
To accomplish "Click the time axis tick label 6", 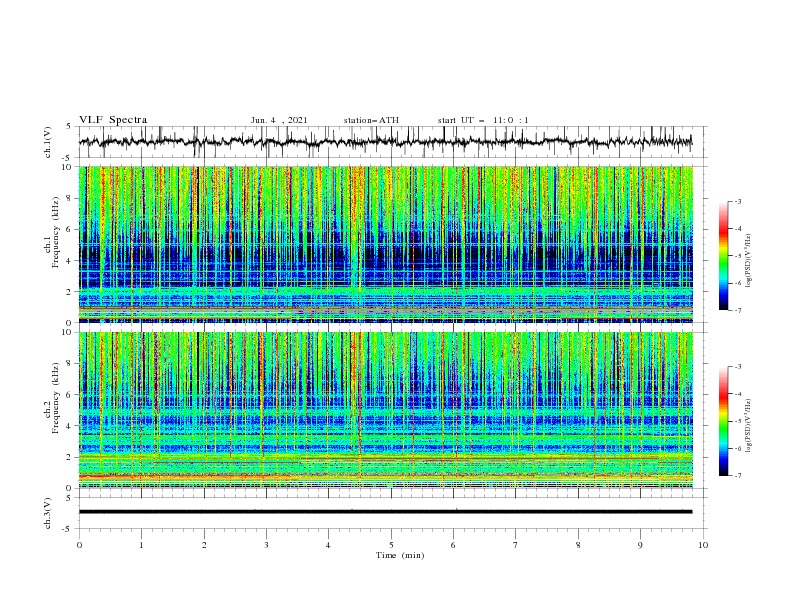I will click(x=453, y=545).
